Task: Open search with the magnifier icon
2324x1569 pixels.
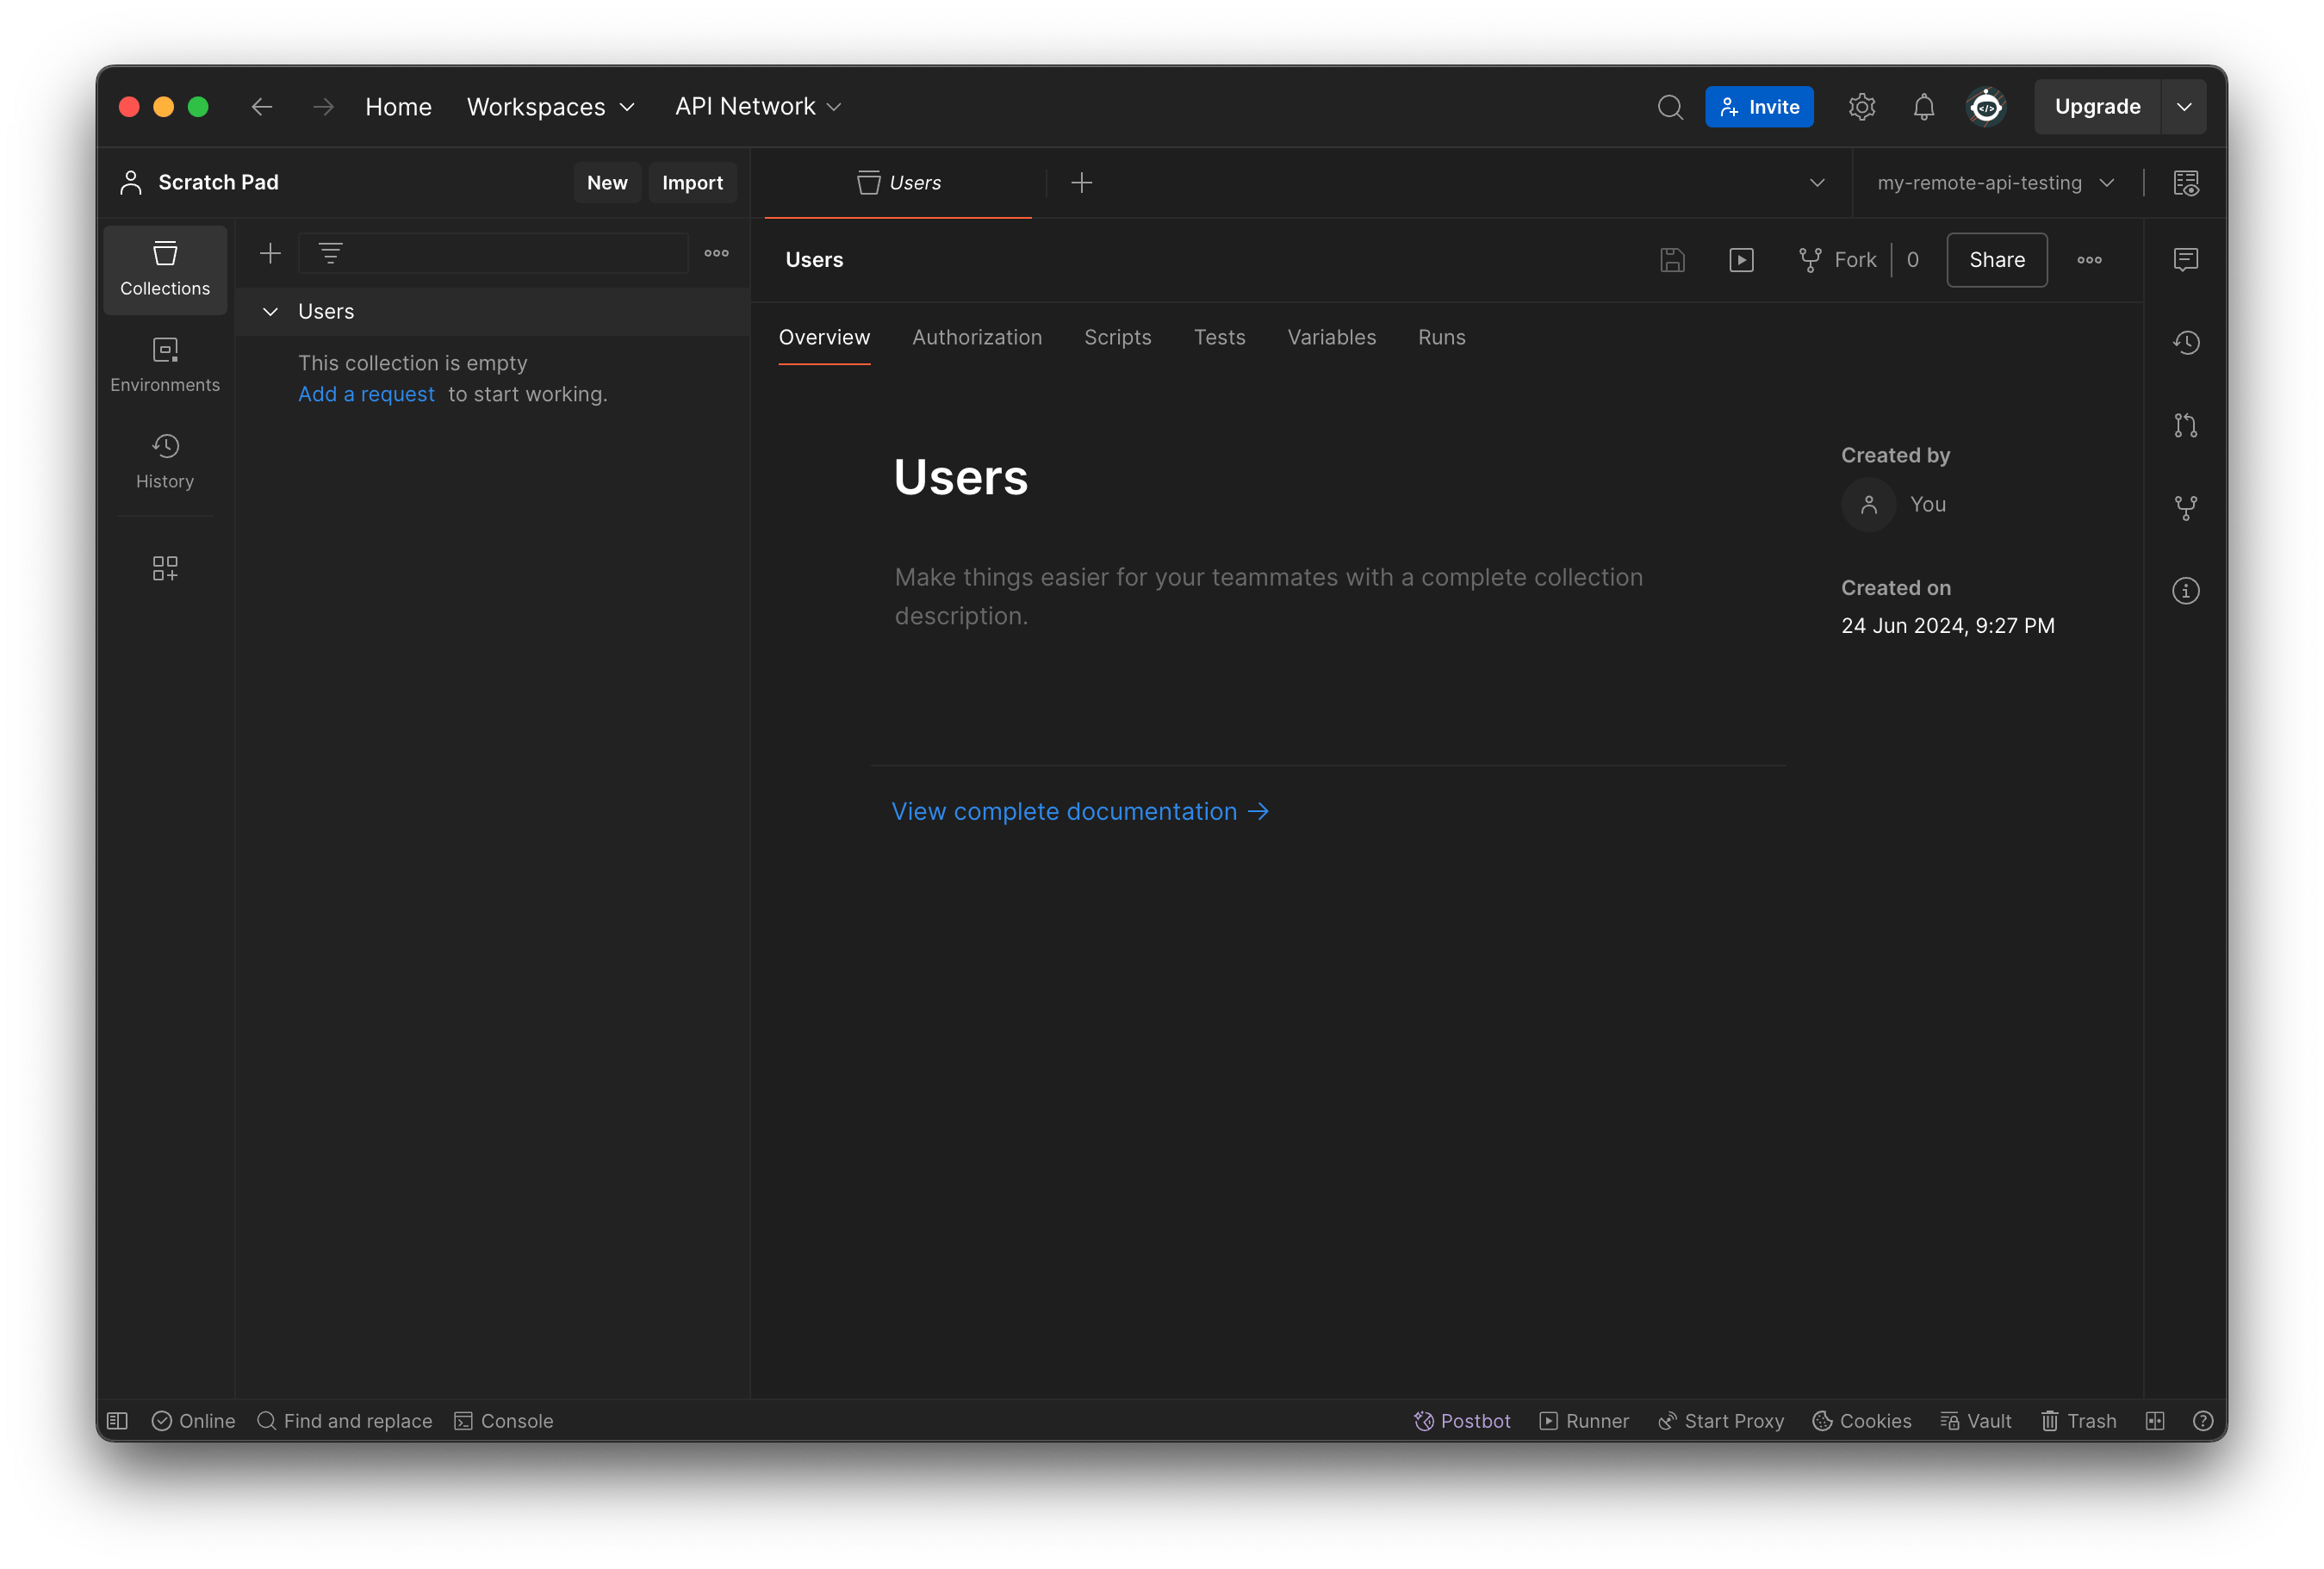Action: [1670, 106]
